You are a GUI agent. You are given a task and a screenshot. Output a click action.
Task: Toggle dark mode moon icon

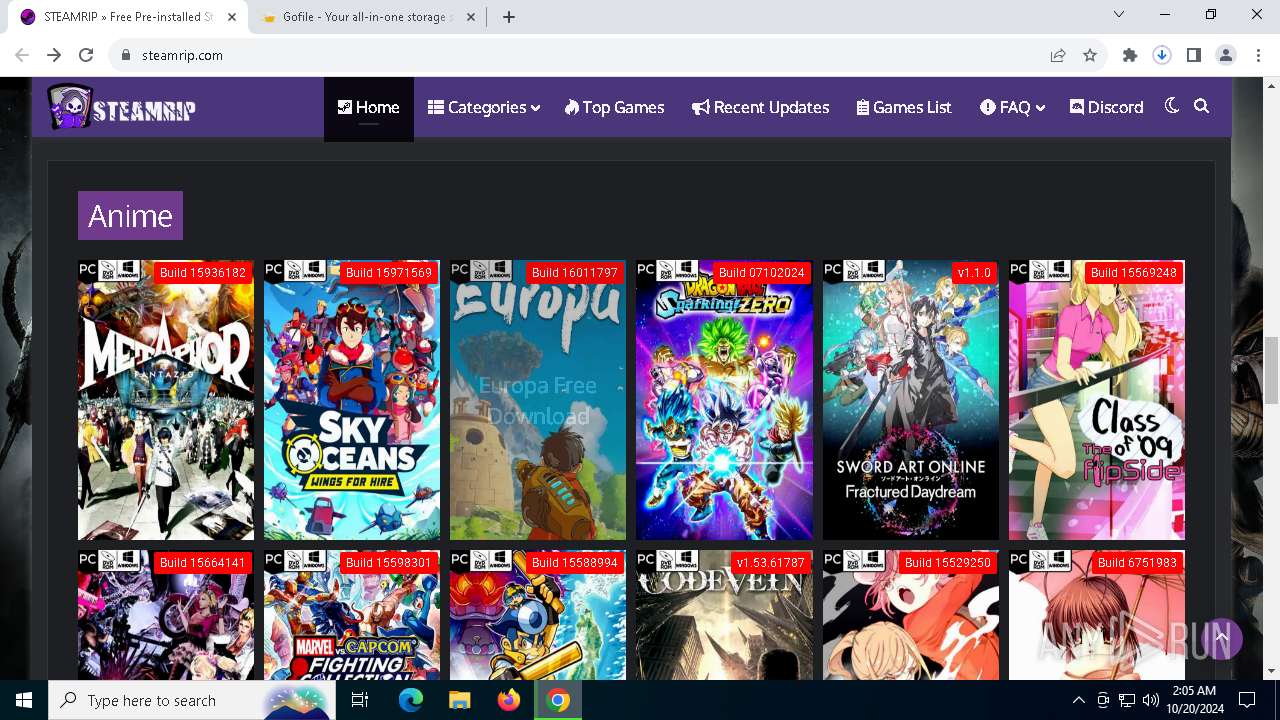[1172, 106]
